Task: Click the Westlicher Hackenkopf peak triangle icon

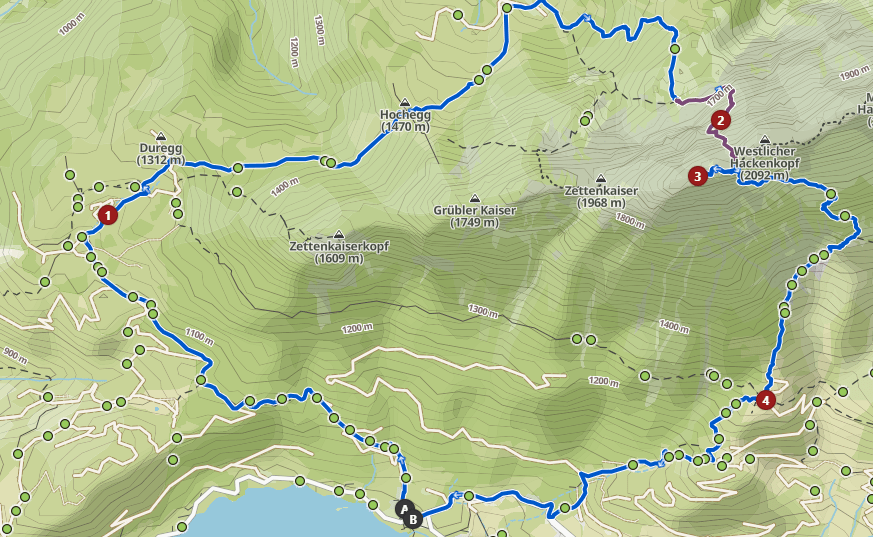Action: tap(765, 139)
